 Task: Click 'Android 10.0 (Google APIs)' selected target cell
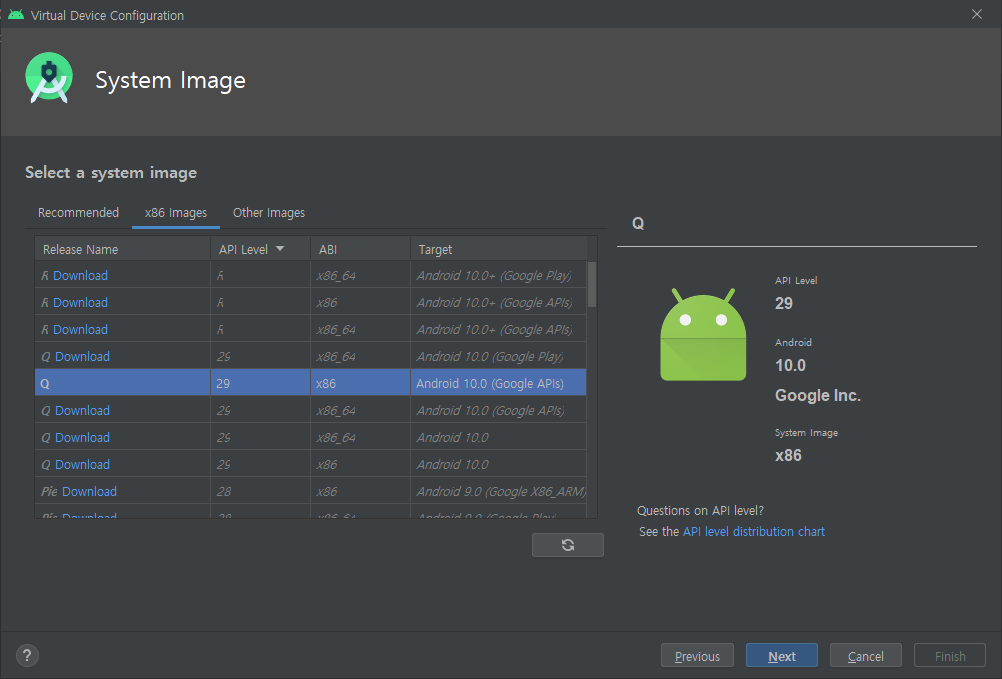coord(498,383)
